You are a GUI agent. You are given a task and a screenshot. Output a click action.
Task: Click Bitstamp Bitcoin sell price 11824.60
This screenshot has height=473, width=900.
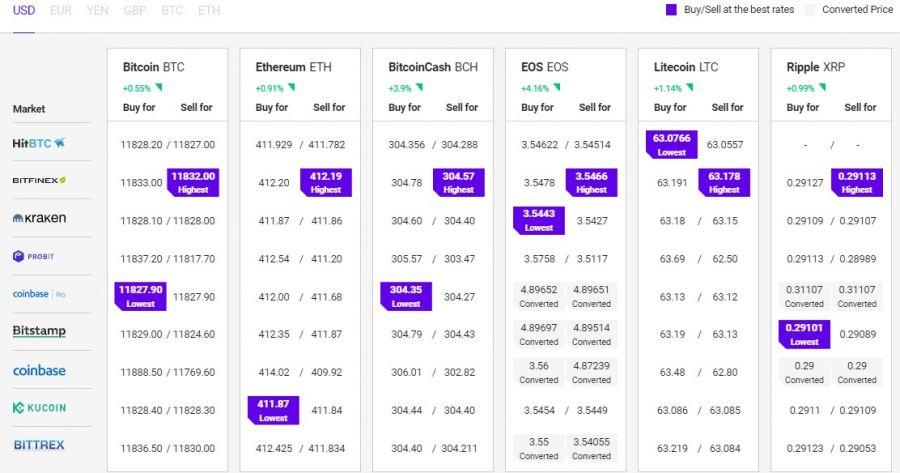pyautogui.click(x=194, y=334)
